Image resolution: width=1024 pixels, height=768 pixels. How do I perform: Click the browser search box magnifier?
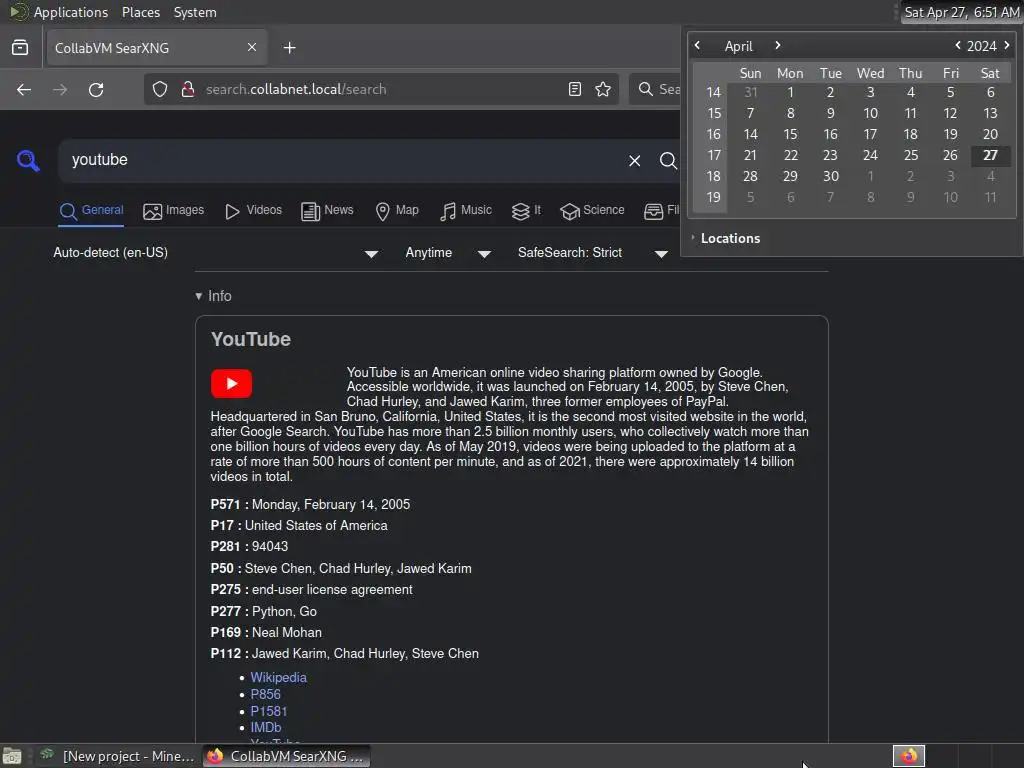(645, 89)
